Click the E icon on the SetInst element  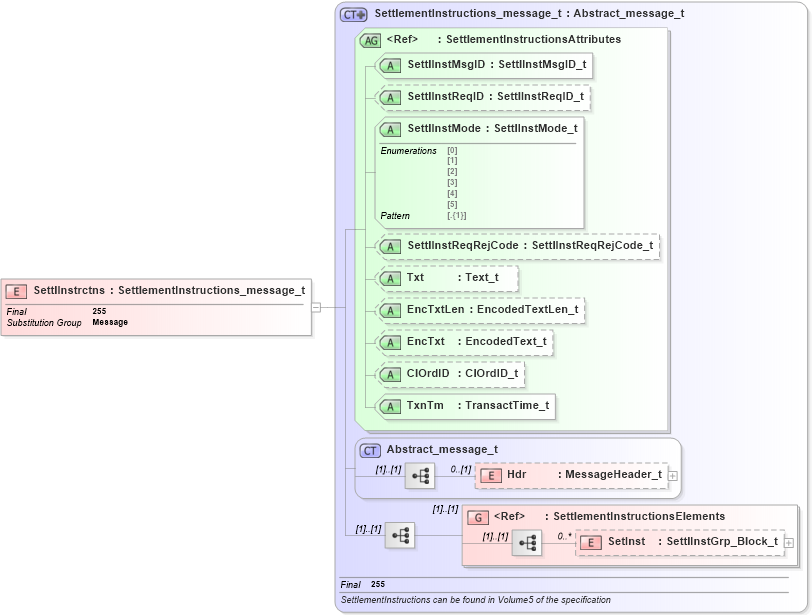589,541
